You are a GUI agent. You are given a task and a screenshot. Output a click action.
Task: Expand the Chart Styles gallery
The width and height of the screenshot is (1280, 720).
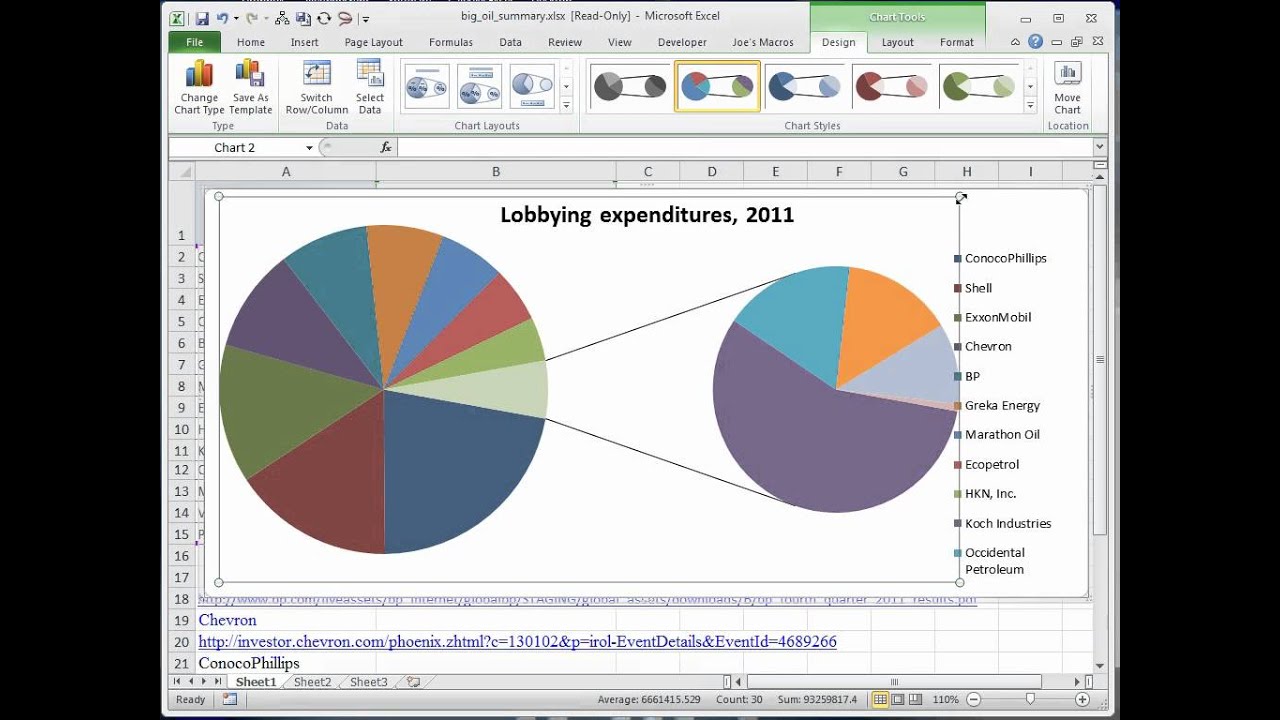point(1030,104)
